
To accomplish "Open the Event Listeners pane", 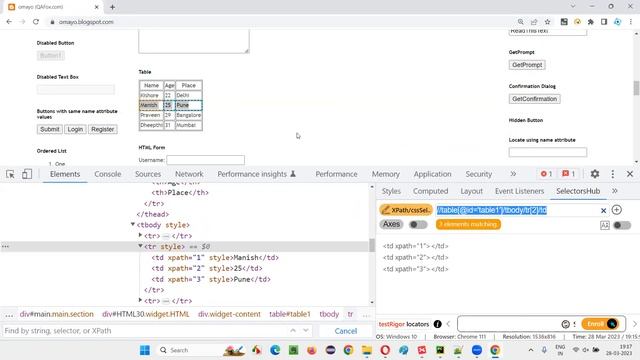I will coord(519,191).
